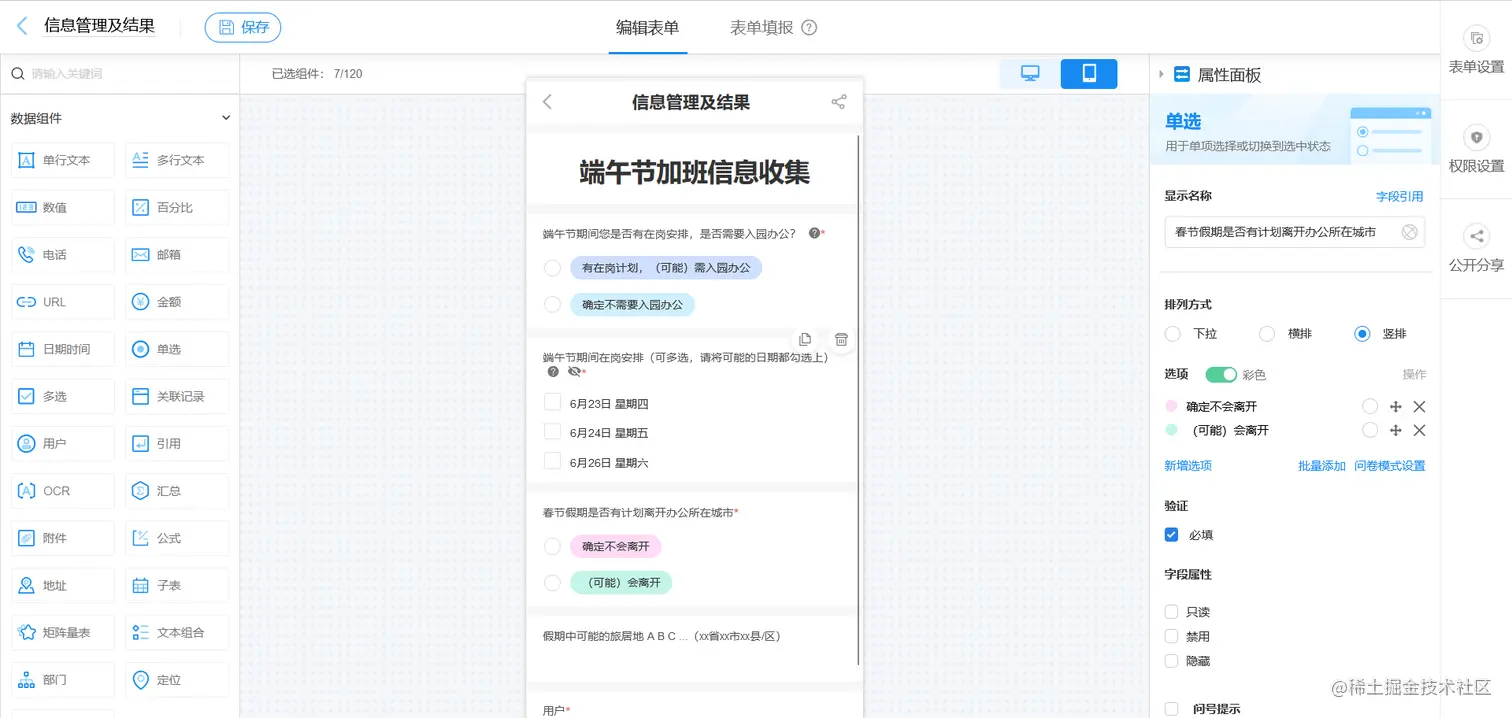Select the 单行文本 component
The width and height of the screenshot is (1512, 718).
(x=62, y=160)
